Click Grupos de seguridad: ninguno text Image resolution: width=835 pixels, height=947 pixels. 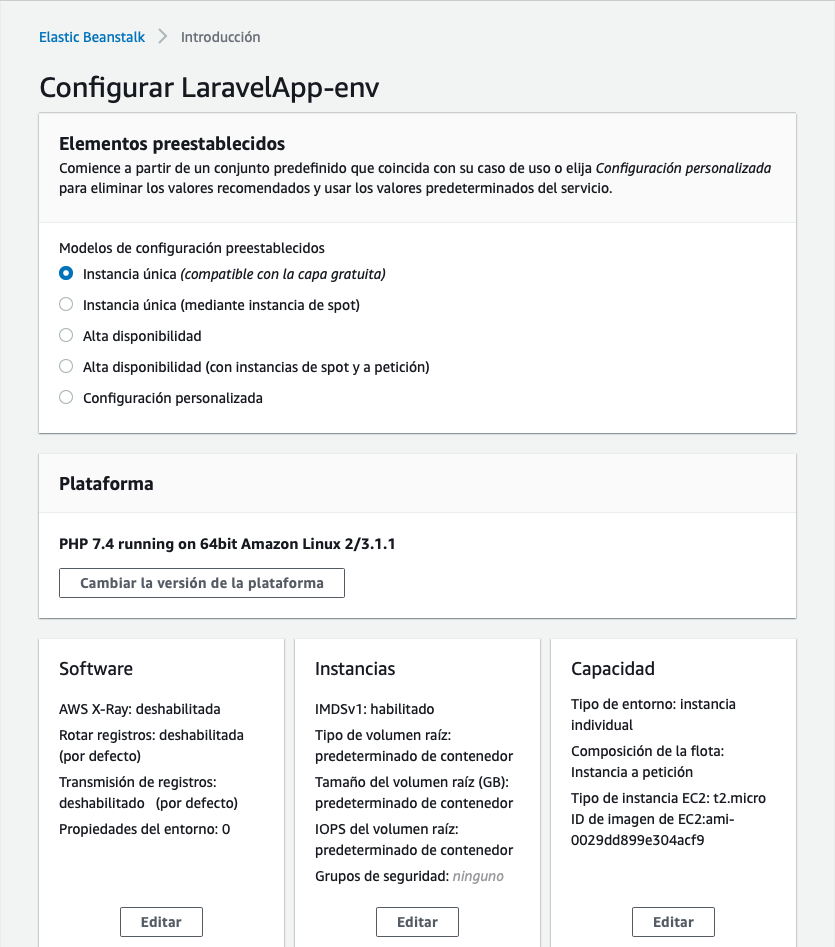[x=409, y=876]
